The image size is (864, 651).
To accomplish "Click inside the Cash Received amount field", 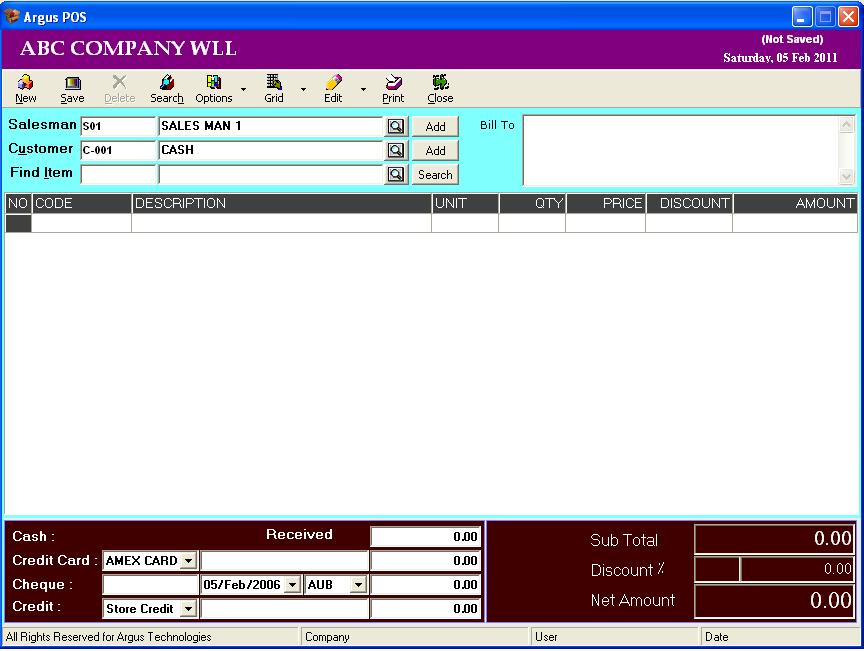I will [426, 536].
